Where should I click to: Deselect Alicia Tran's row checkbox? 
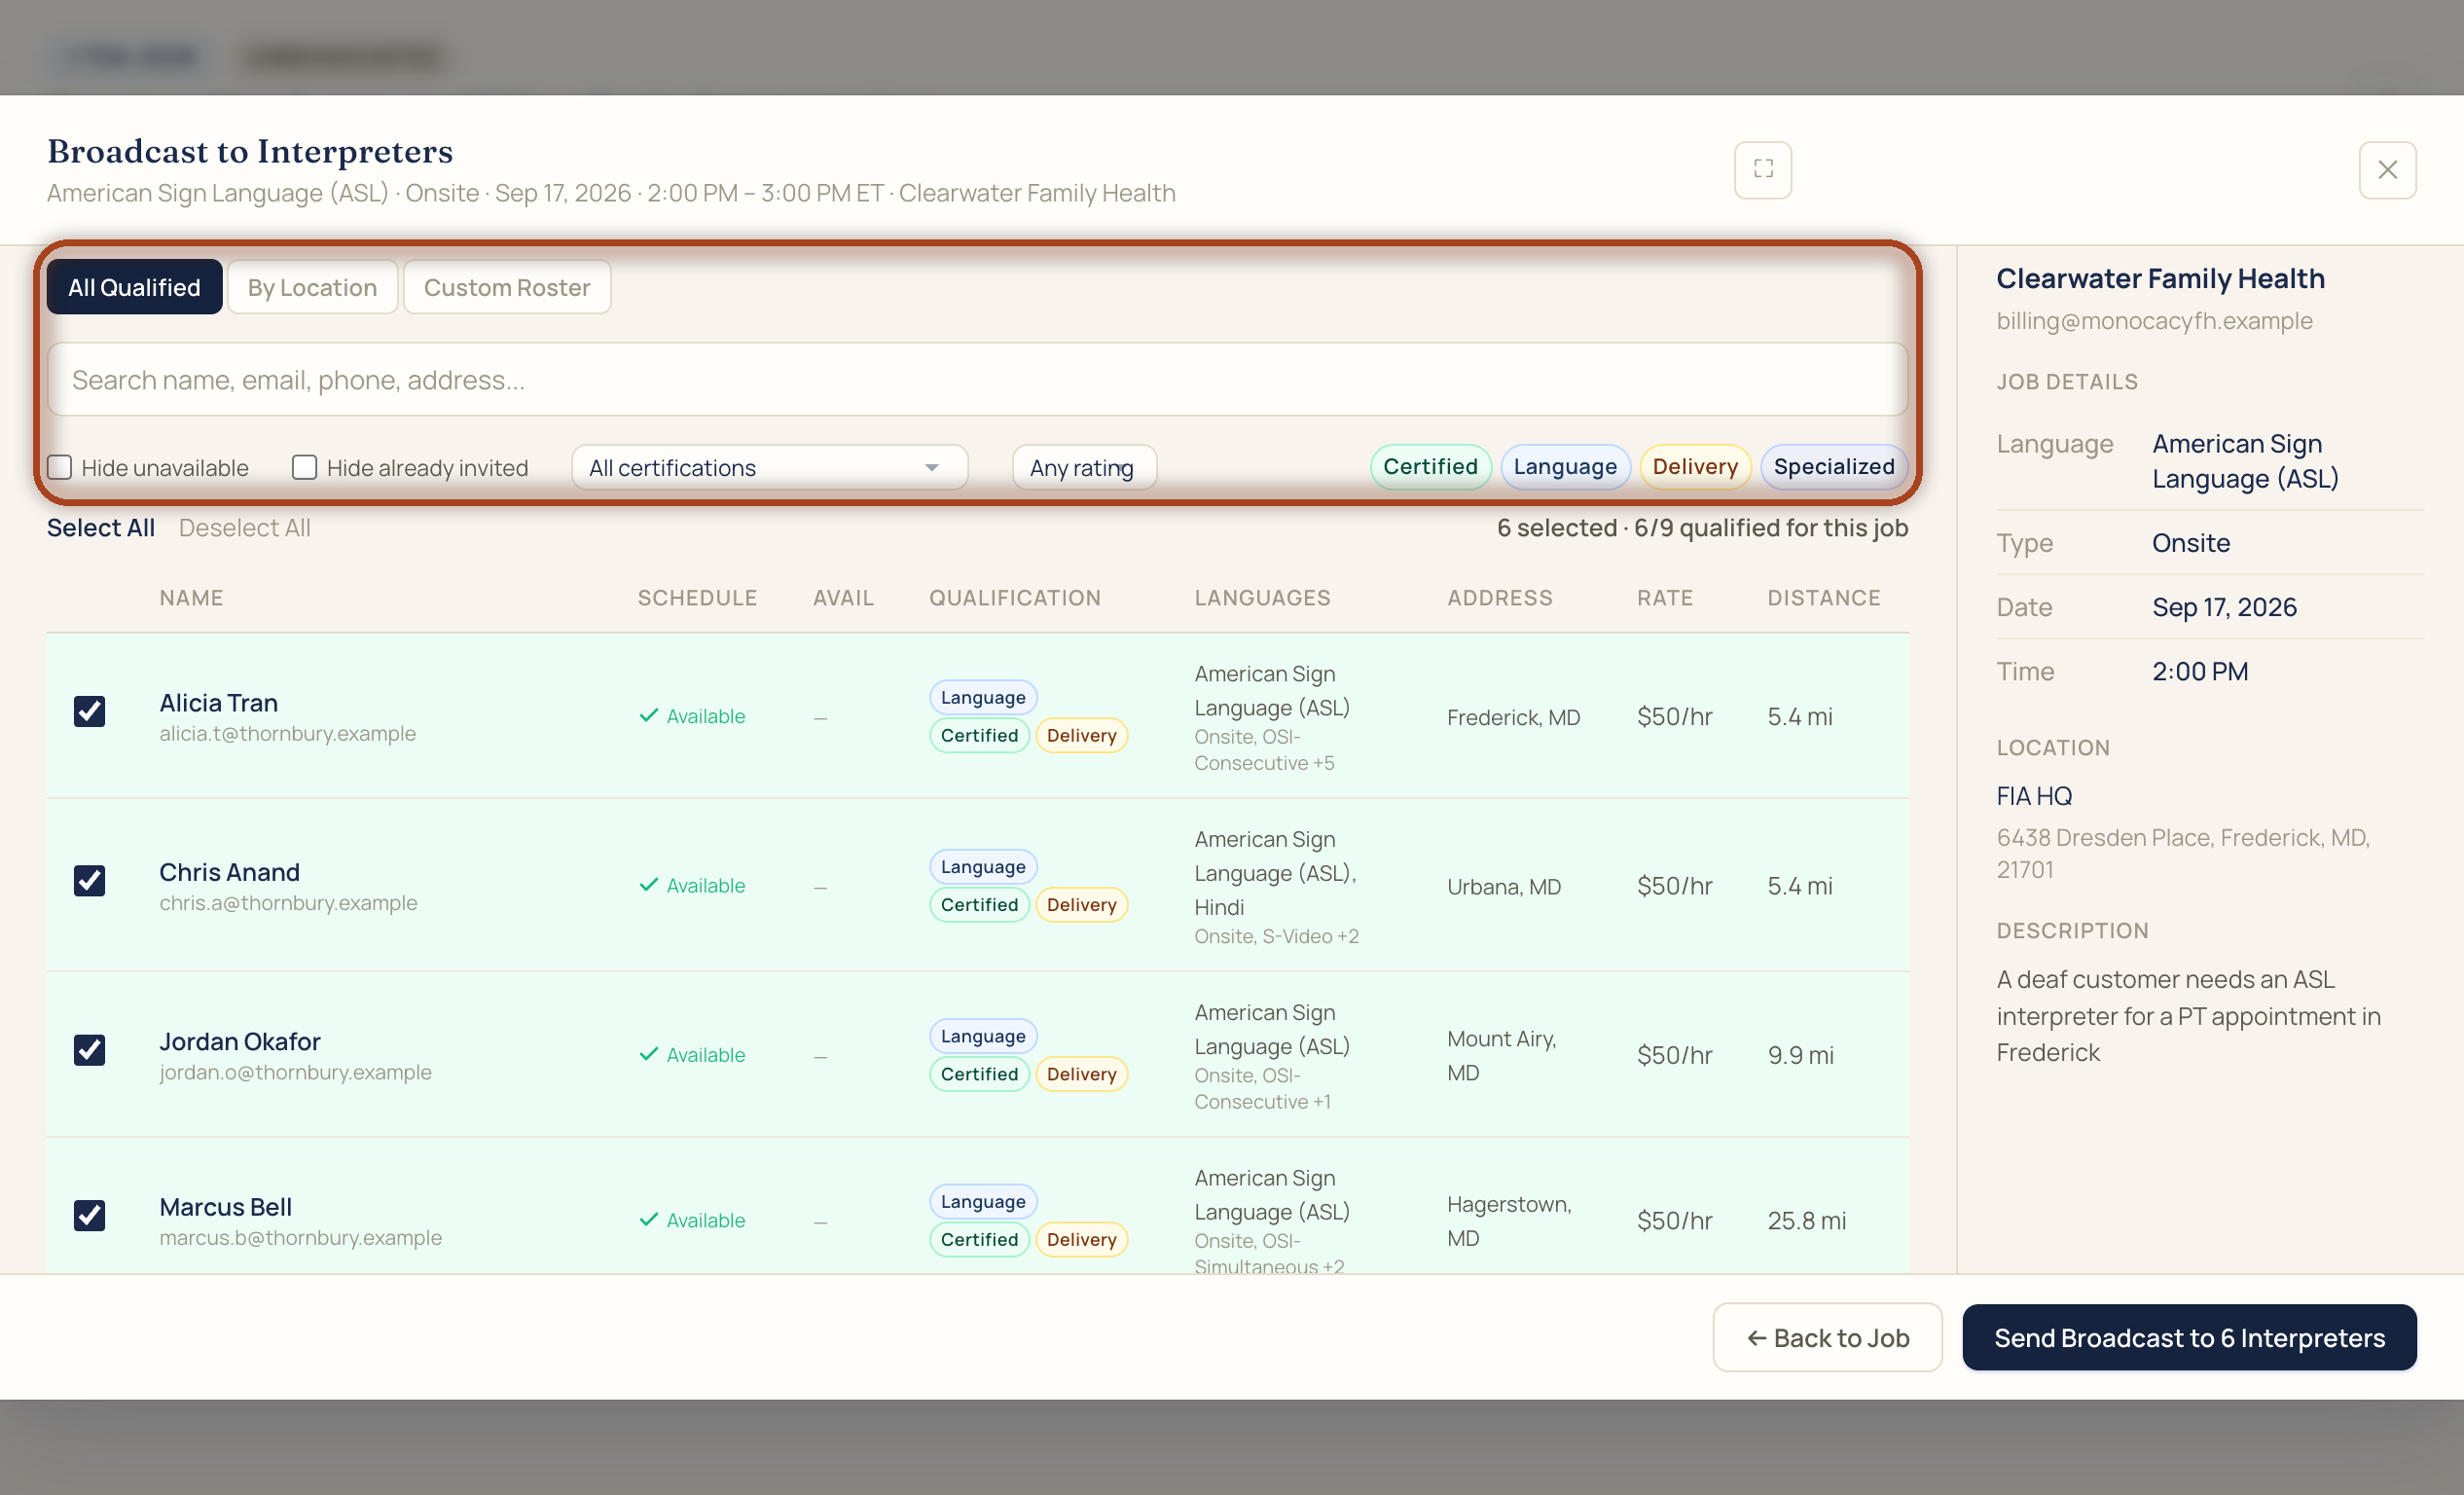(x=90, y=710)
